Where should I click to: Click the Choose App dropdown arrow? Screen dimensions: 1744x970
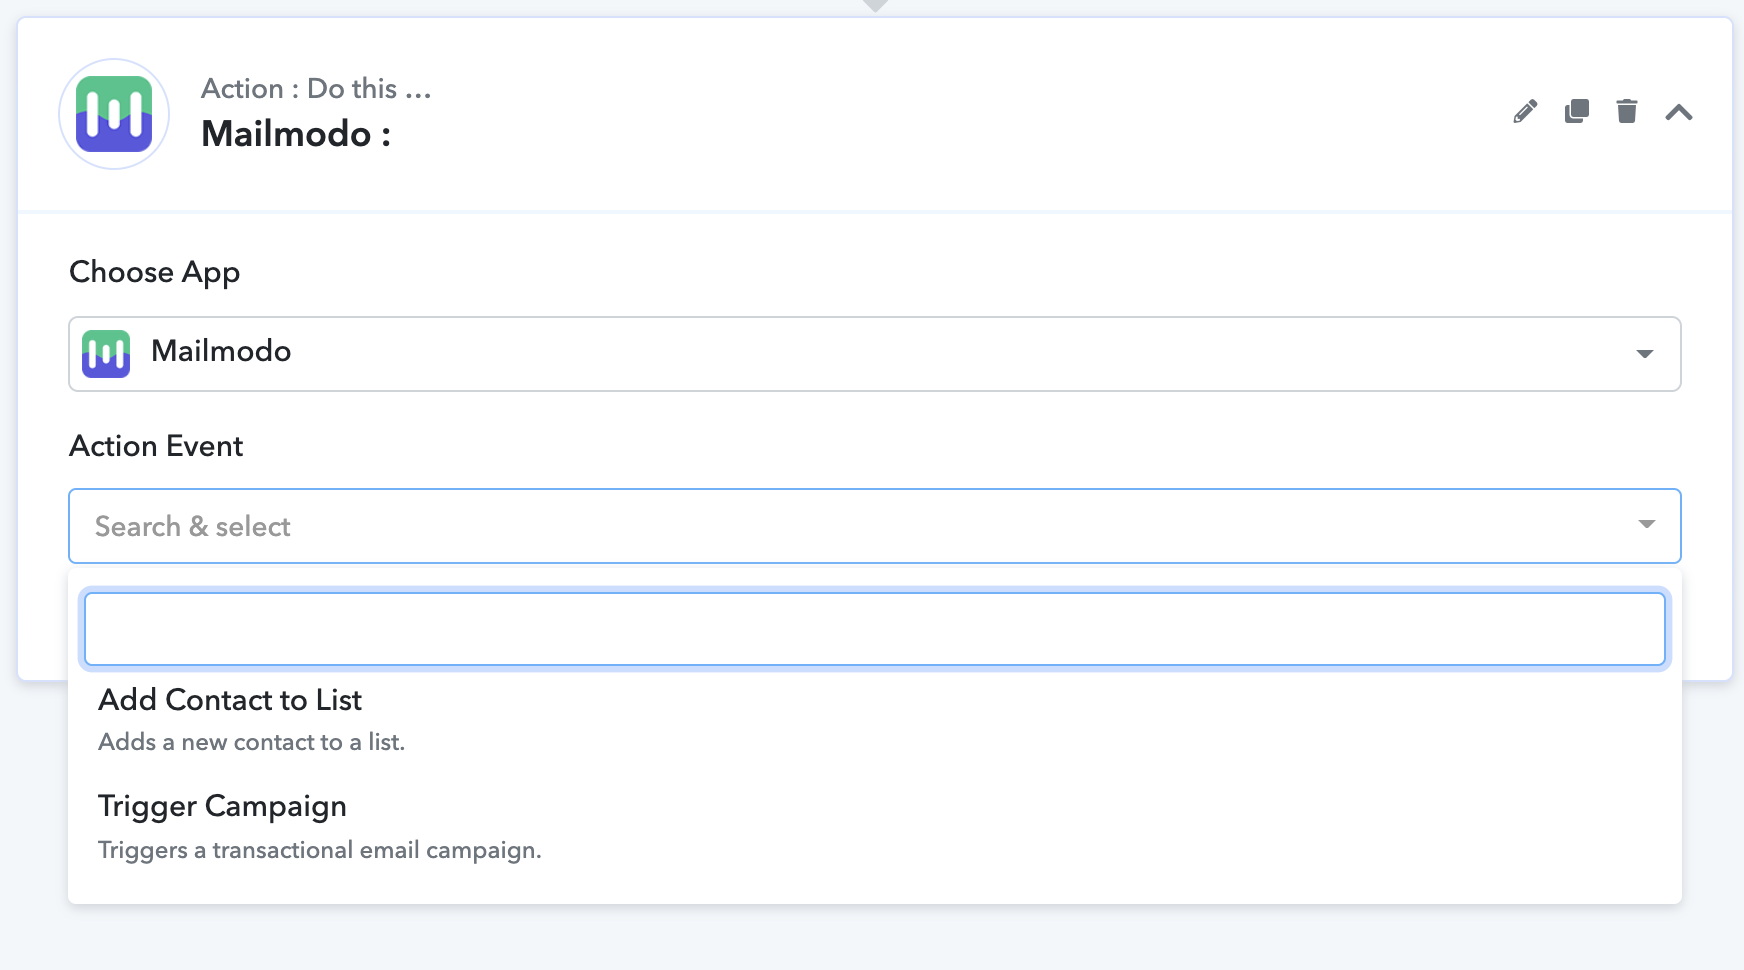1644,354
